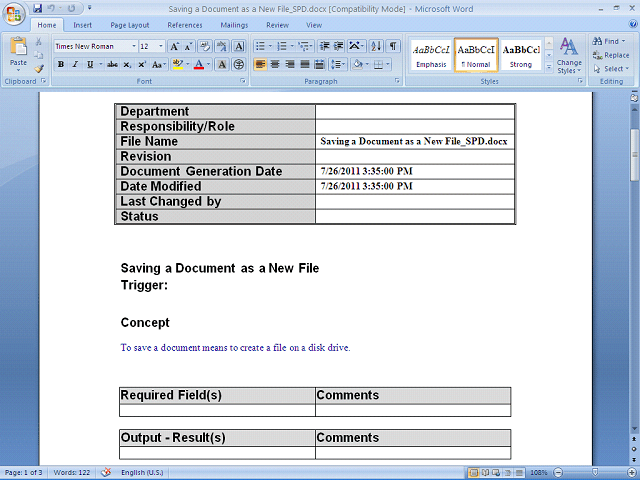The image size is (640, 480).
Task: Click the zoom slider handle
Action: 595,472
